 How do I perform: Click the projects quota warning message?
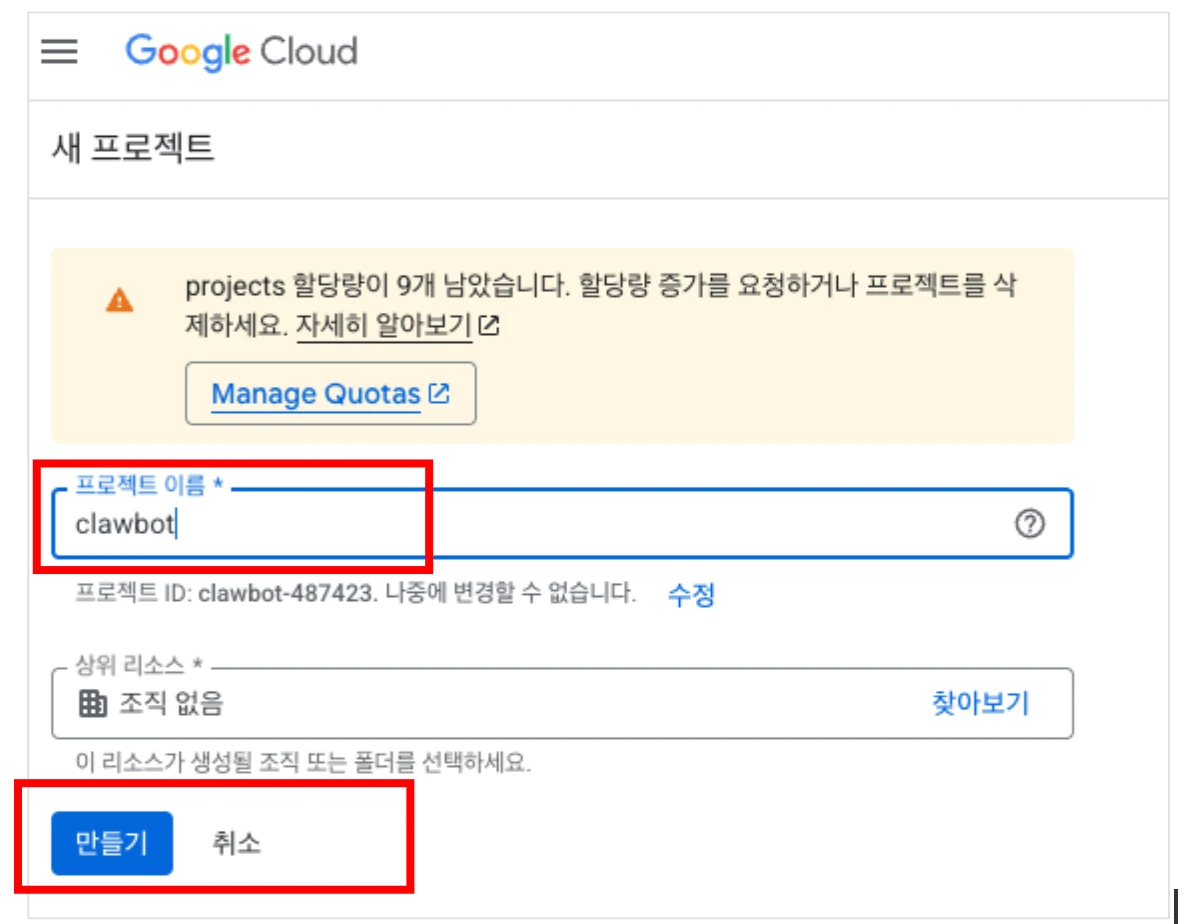(600, 287)
